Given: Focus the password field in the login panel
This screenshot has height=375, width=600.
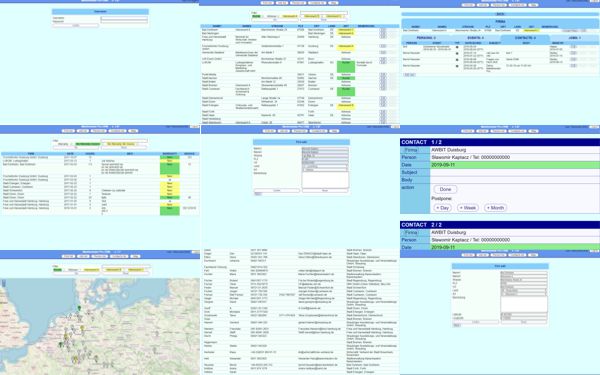Looking at the screenshot, I should click(x=124, y=21).
